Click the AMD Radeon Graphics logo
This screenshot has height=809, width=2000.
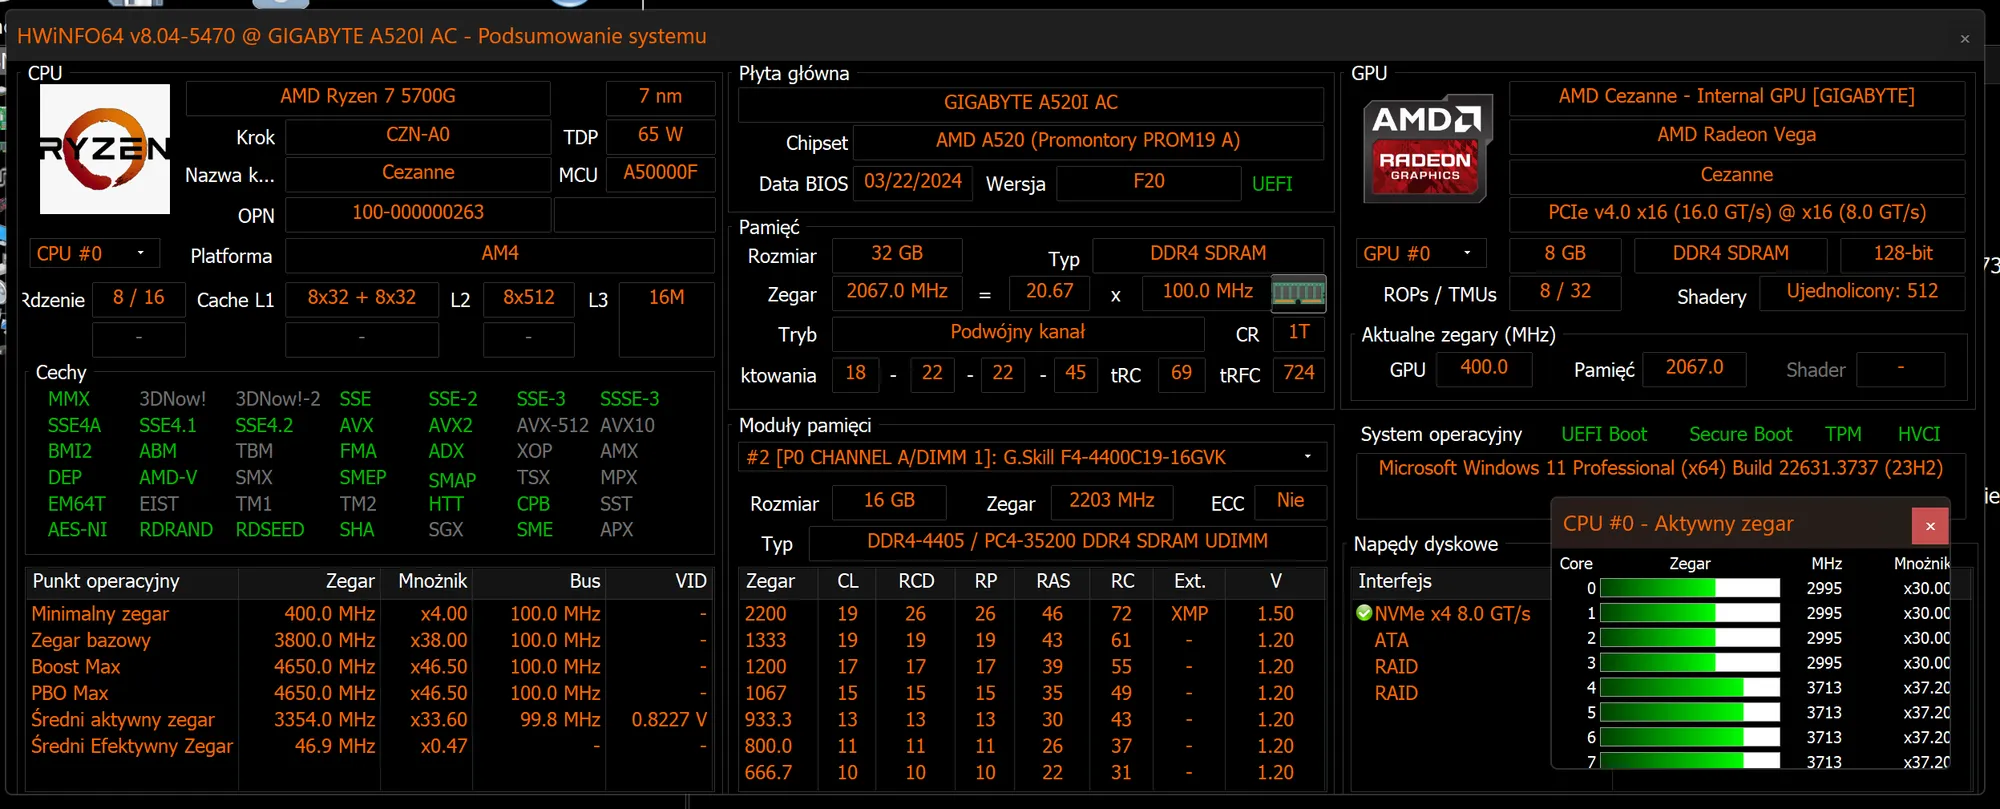point(1427,148)
